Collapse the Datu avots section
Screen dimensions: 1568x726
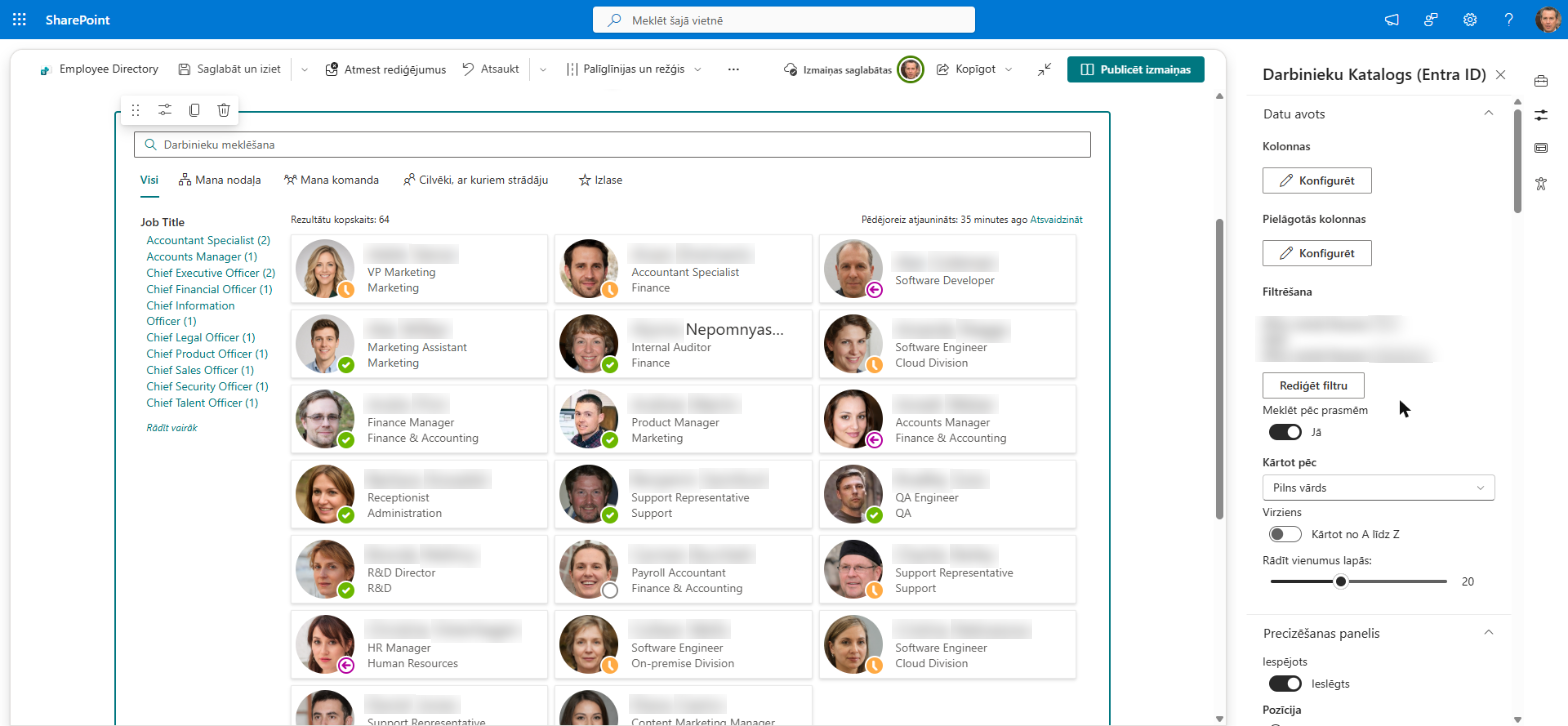[1488, 113]
